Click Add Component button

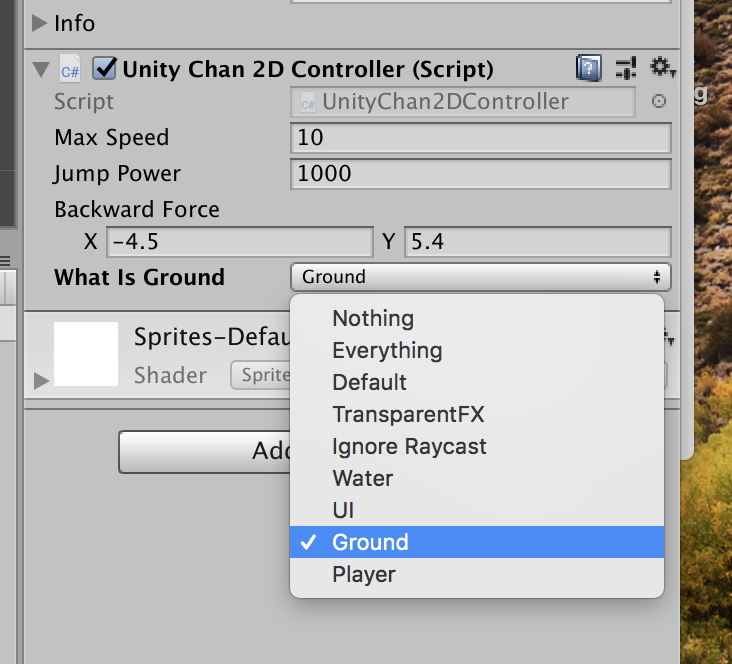coord(204,452)
